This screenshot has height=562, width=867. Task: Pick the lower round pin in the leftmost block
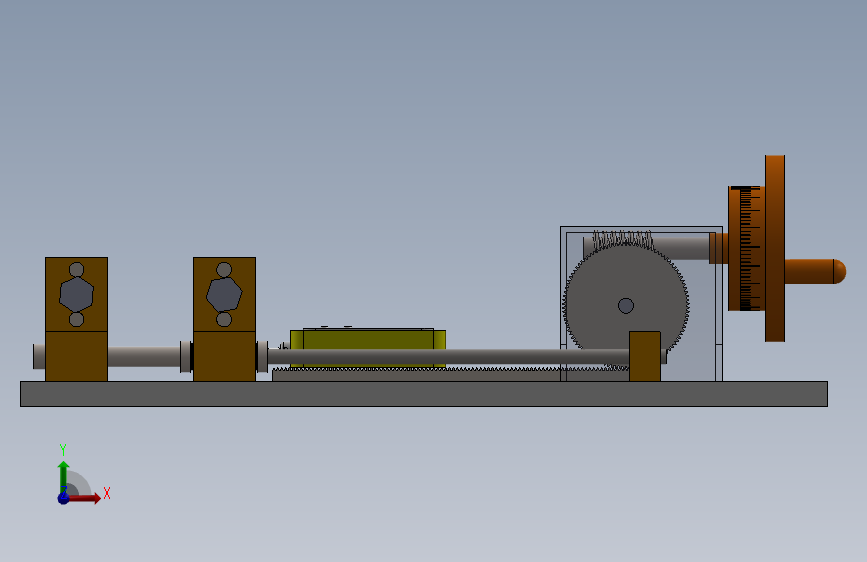click(76, 319)
